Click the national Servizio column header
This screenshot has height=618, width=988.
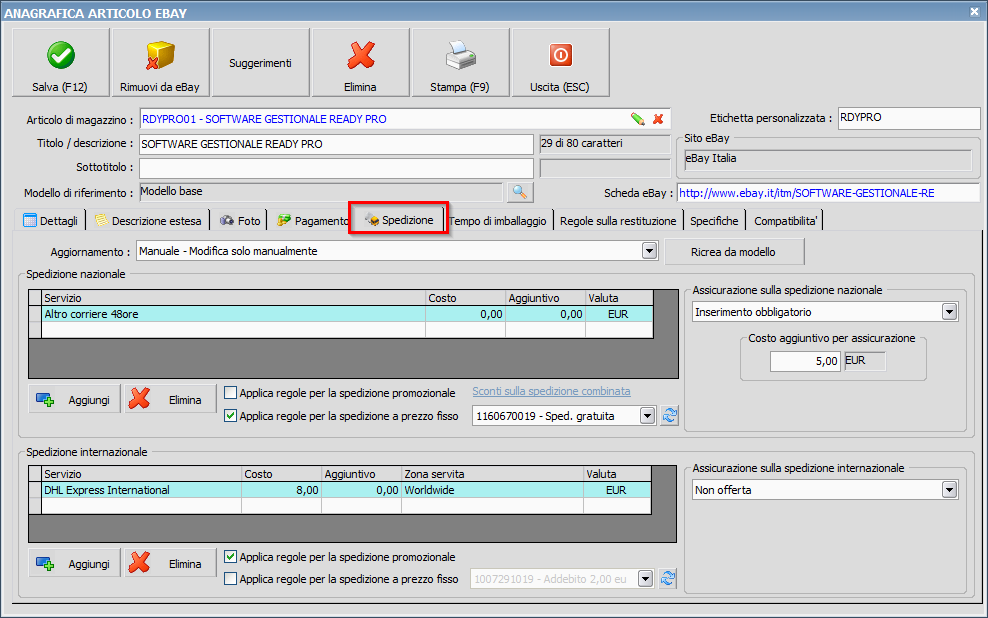point(234,298)
